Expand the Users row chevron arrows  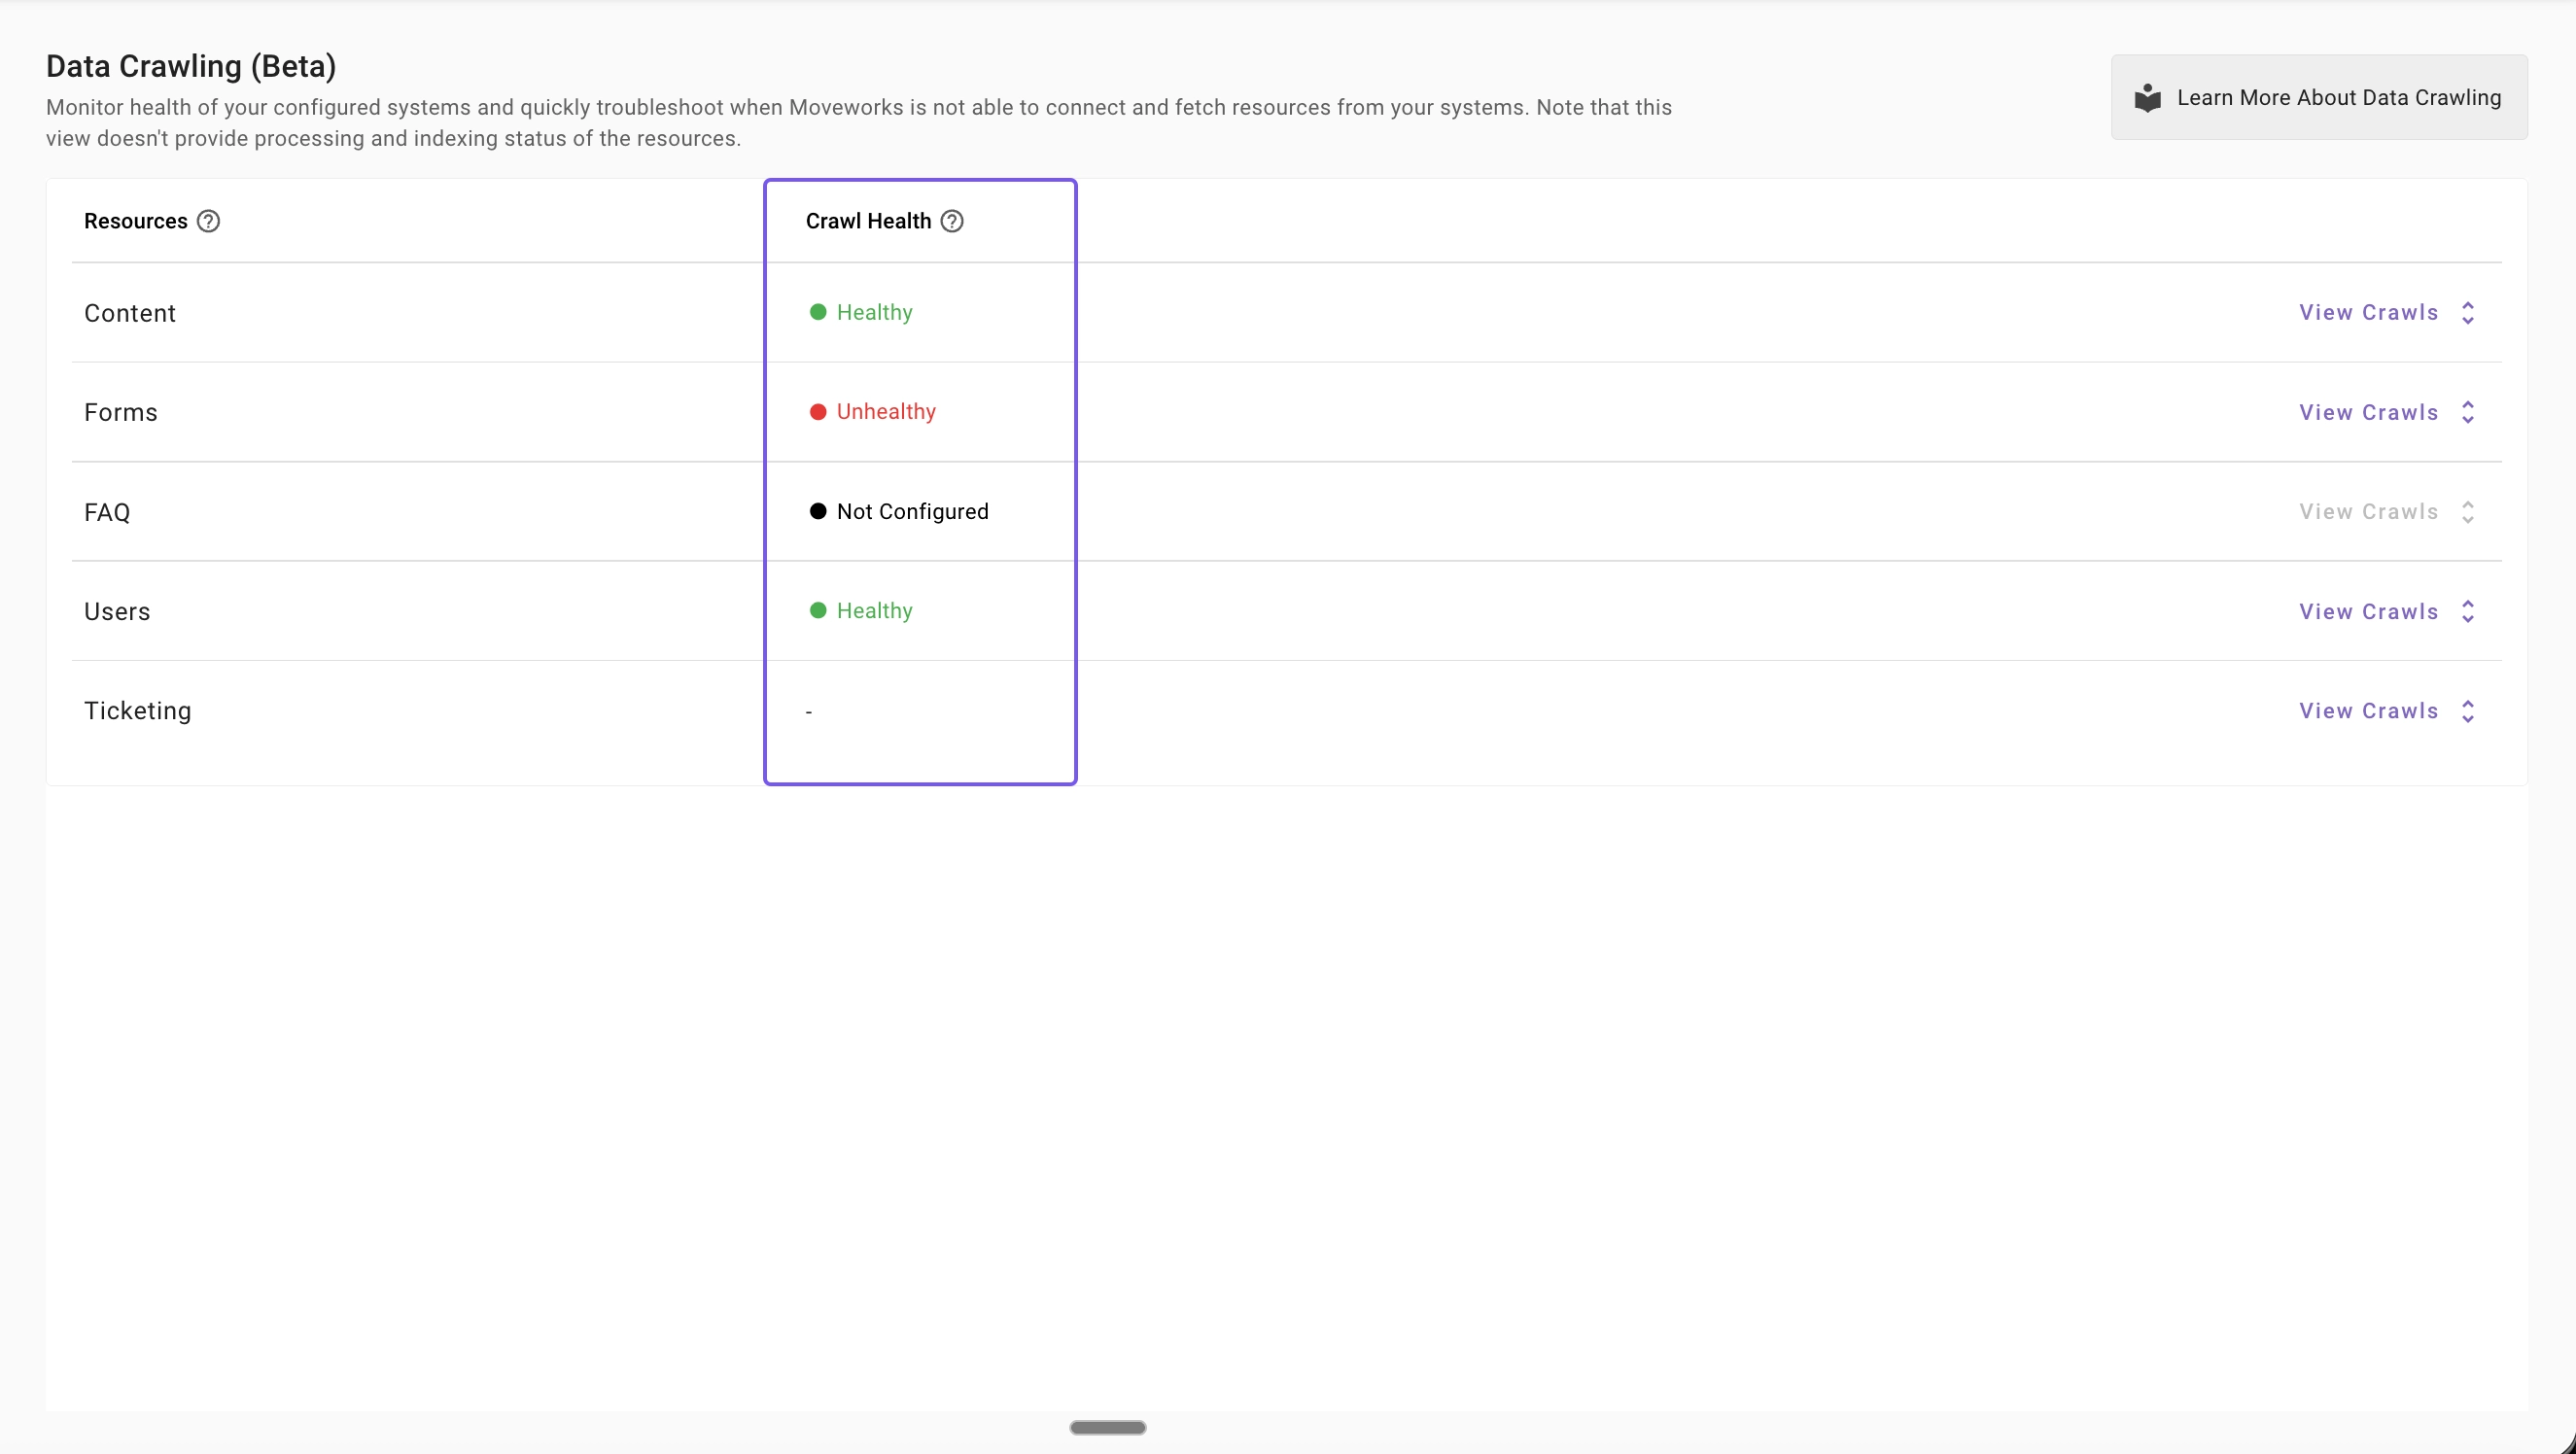click(2468, 611)
